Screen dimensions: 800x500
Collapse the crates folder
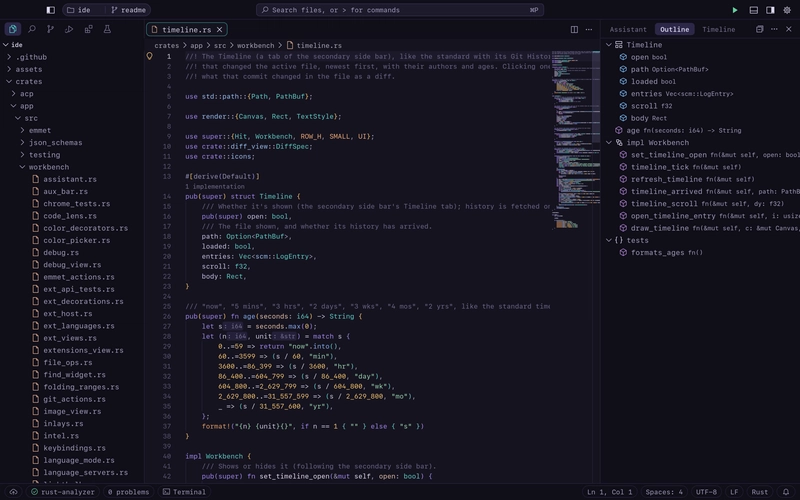click(x=72, y=81)
